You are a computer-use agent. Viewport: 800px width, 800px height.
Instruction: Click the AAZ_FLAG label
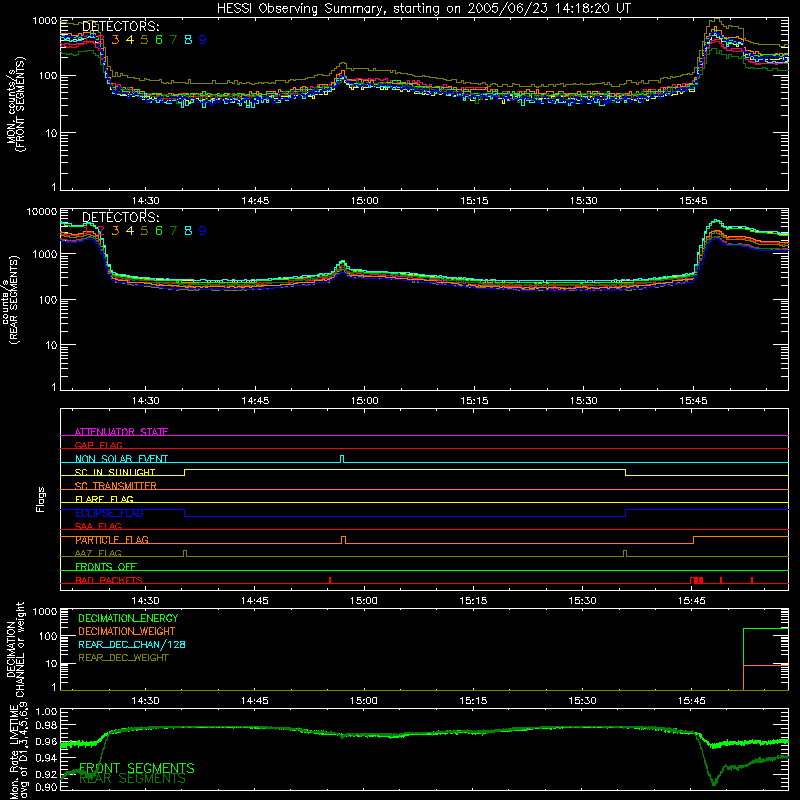pos(98,553)
